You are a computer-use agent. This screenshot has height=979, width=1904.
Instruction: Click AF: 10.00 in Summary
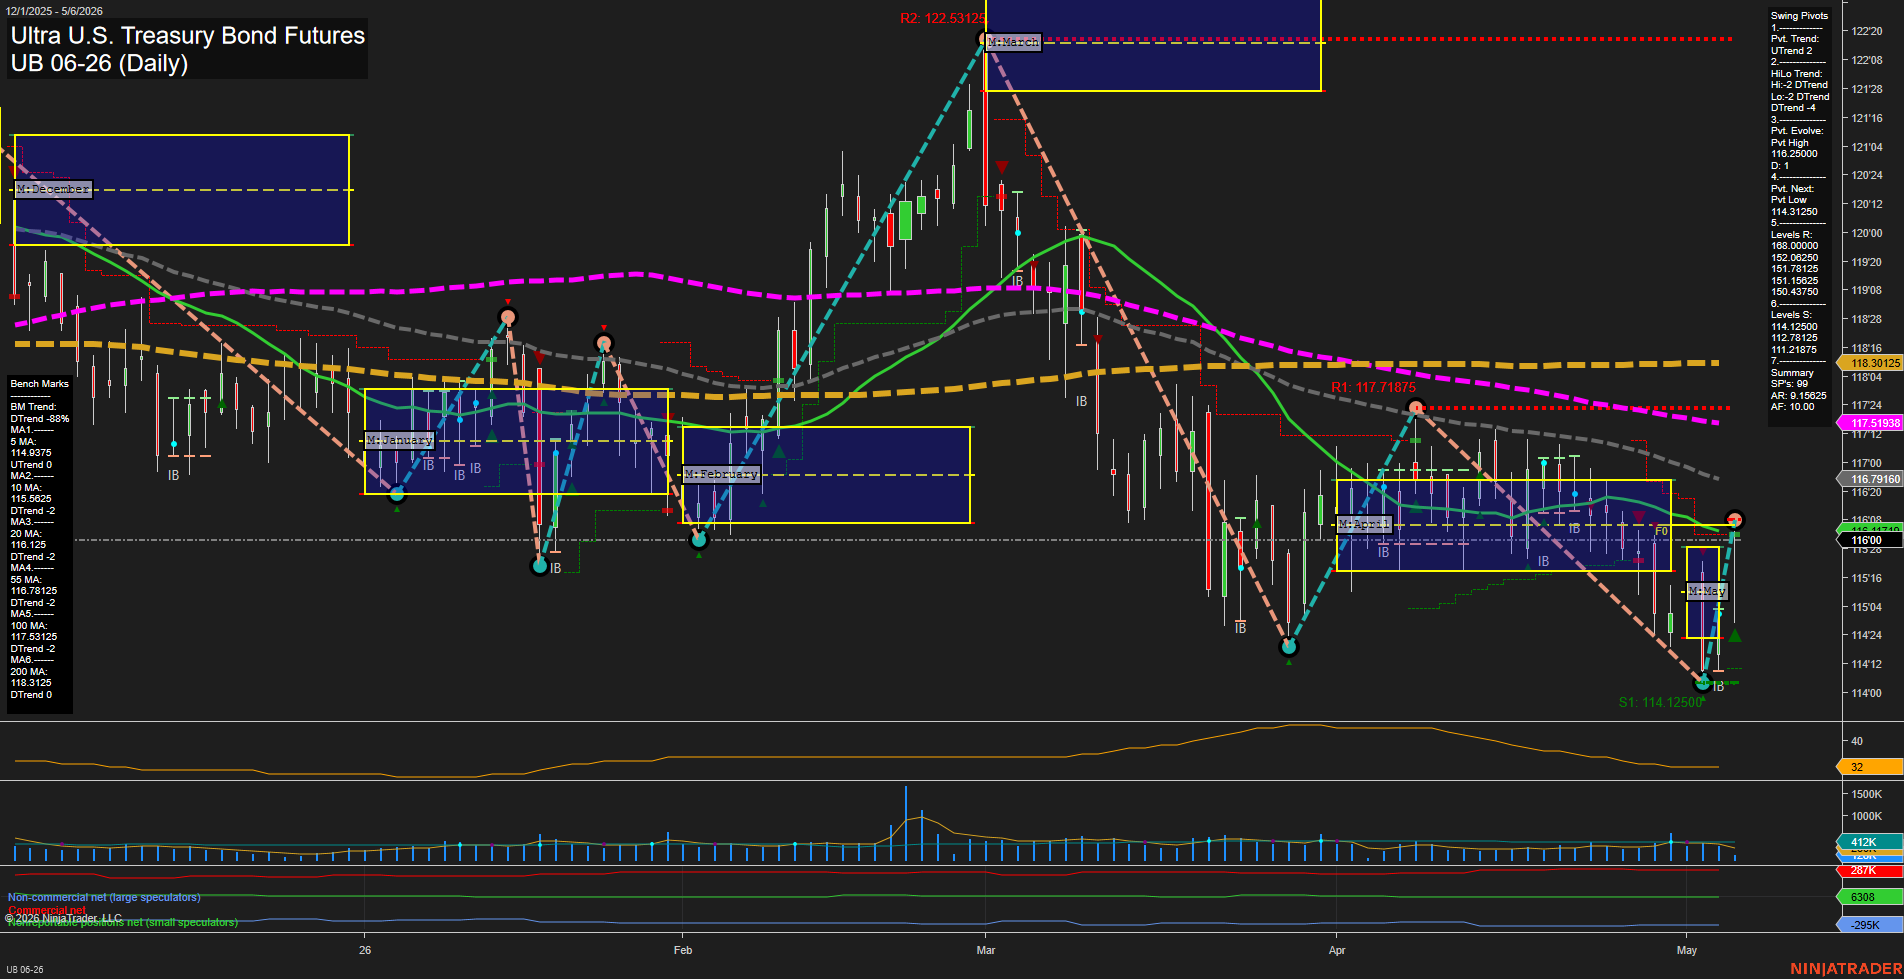(x=1792, y=407)
